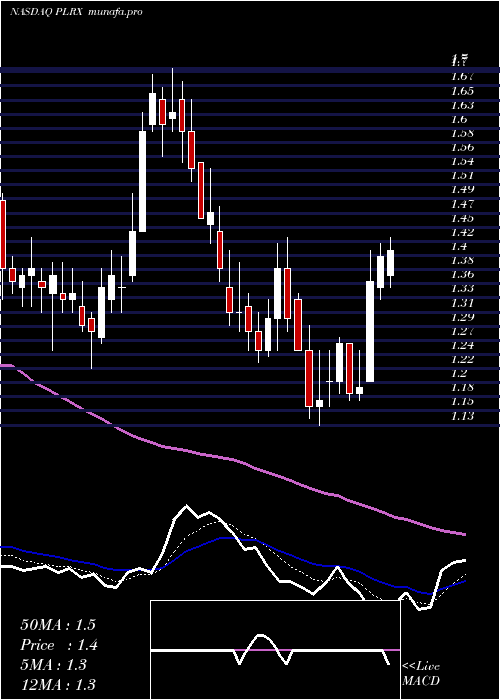Click the 1.13 price axis label
Screen dimensions: 500x700
tap(462, 417)
